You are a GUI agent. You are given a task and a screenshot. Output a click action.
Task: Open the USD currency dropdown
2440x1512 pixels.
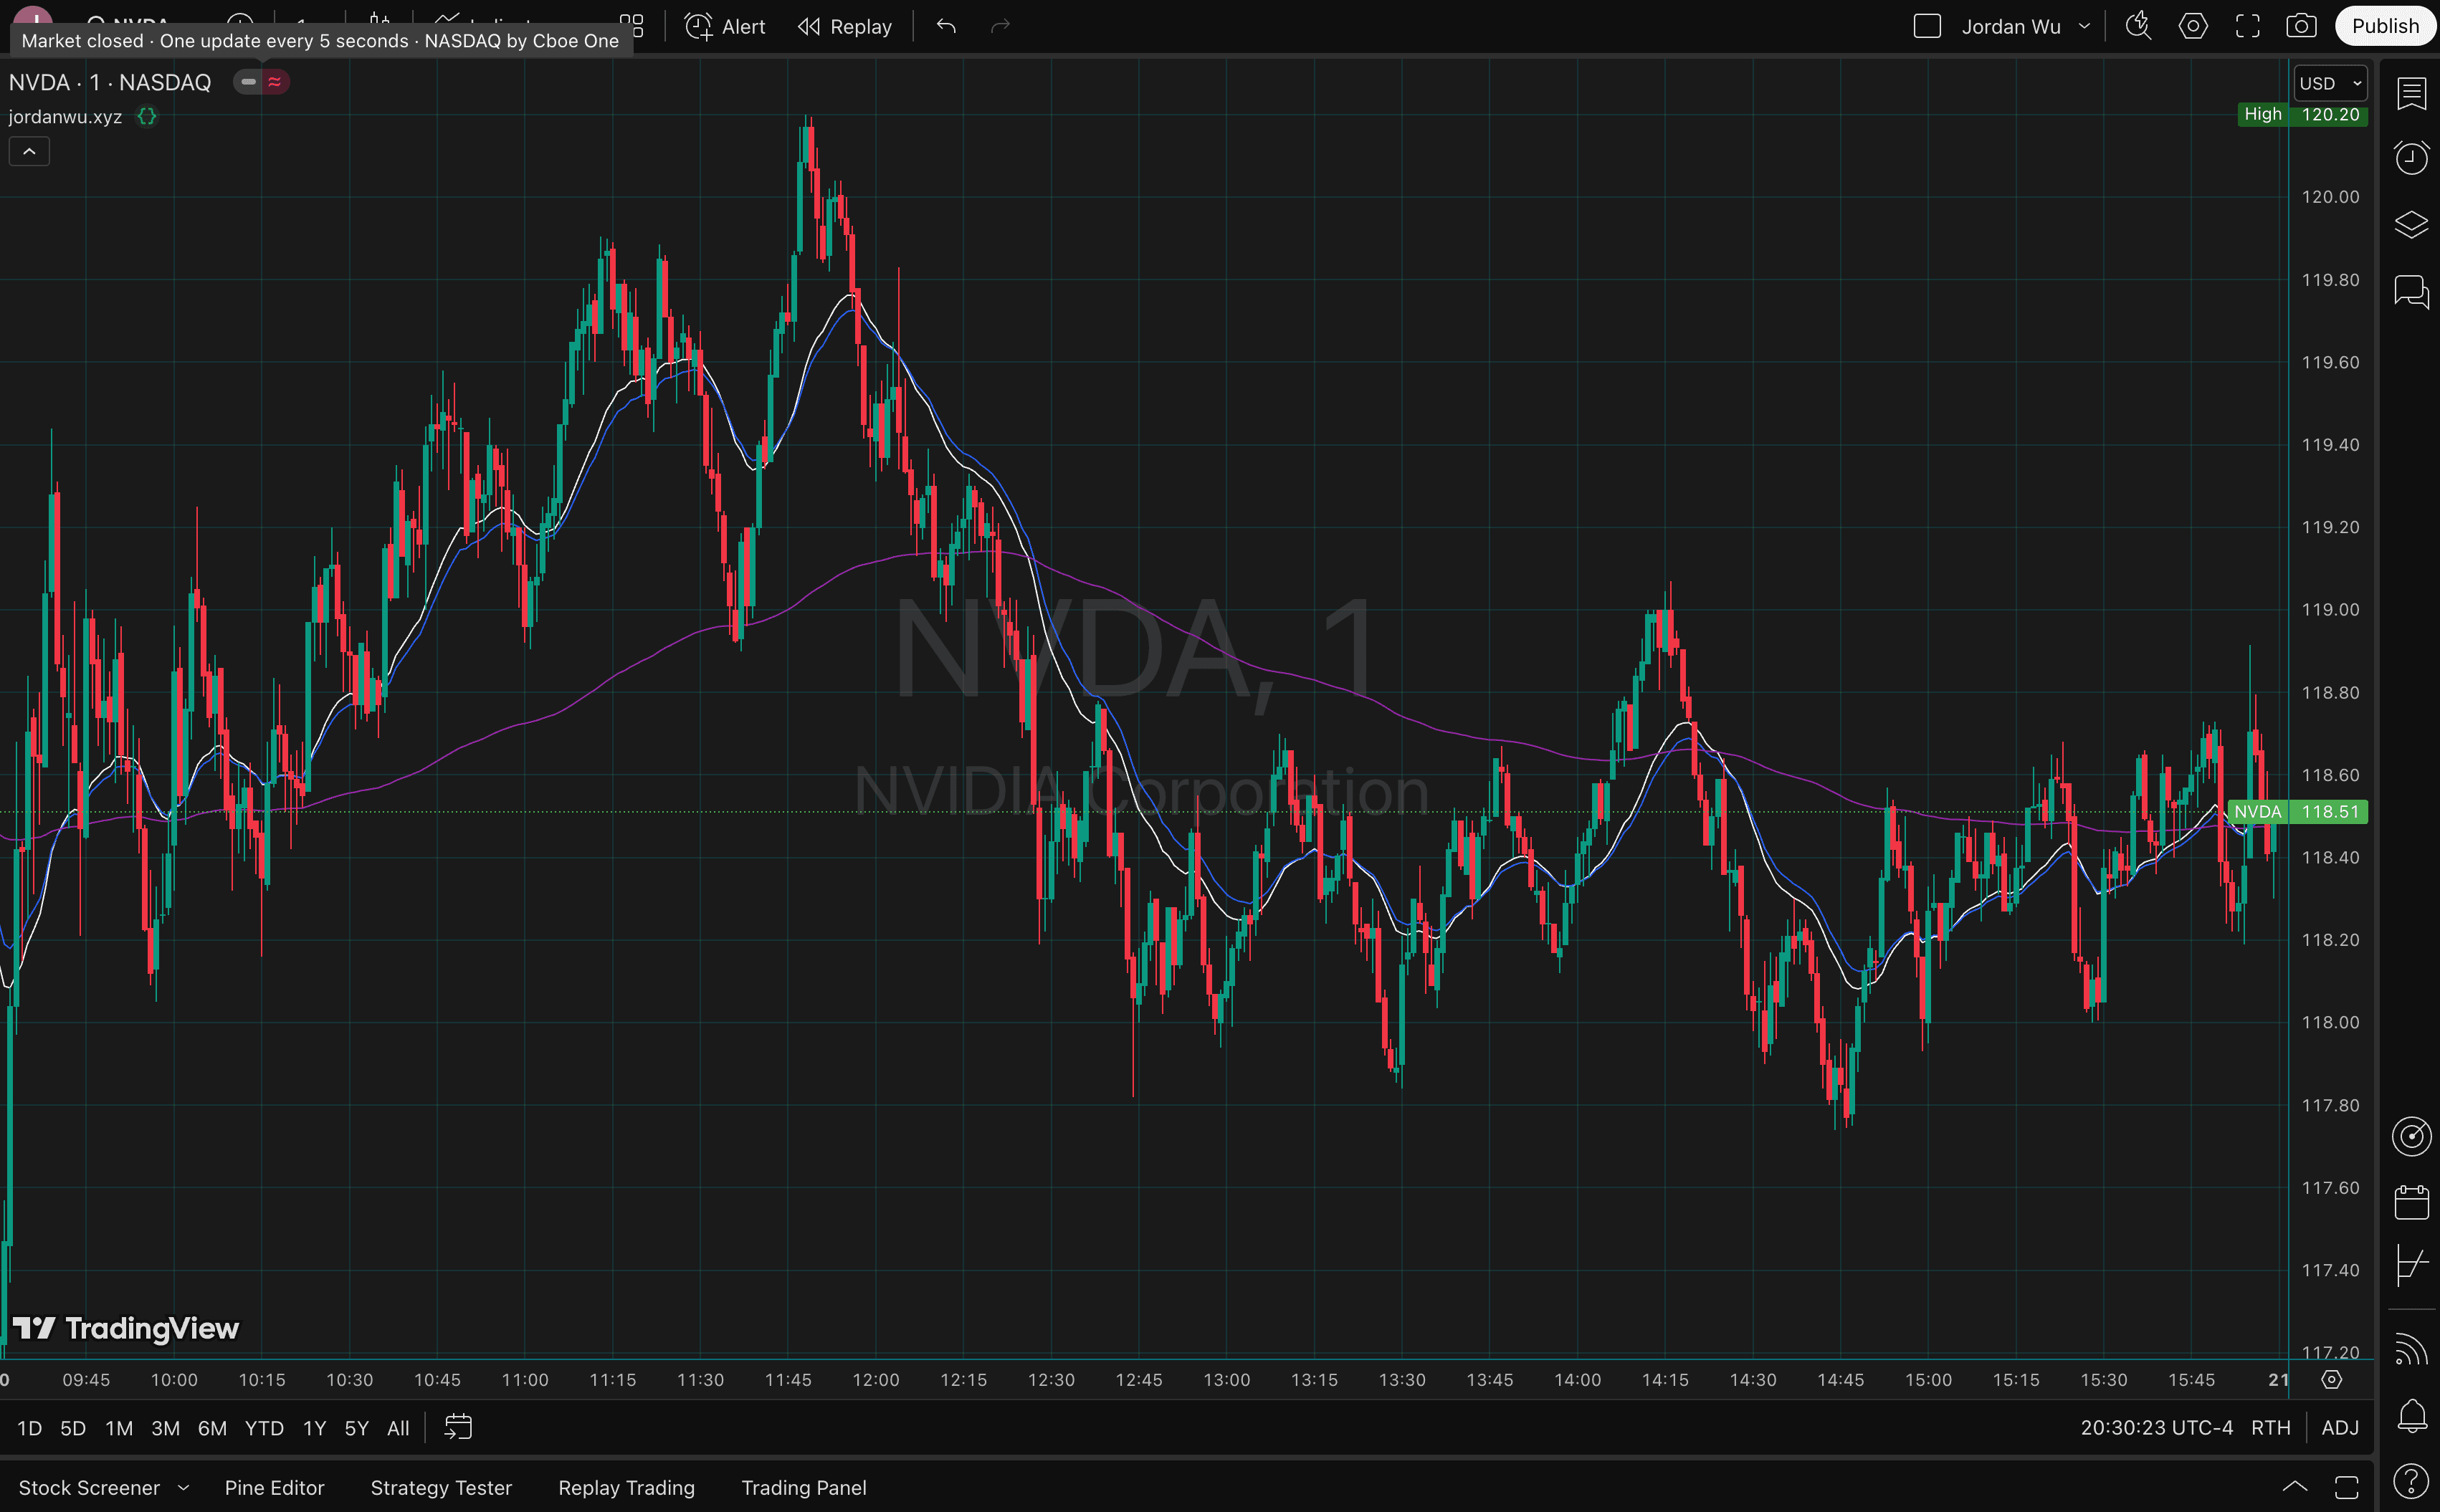point(2329,83)
